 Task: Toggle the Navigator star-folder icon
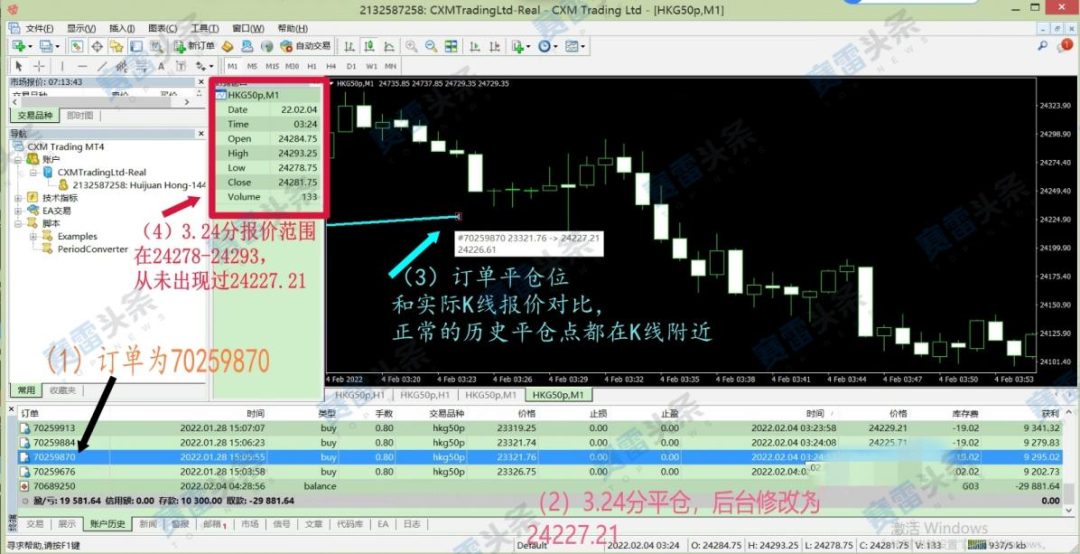point(116,46)
